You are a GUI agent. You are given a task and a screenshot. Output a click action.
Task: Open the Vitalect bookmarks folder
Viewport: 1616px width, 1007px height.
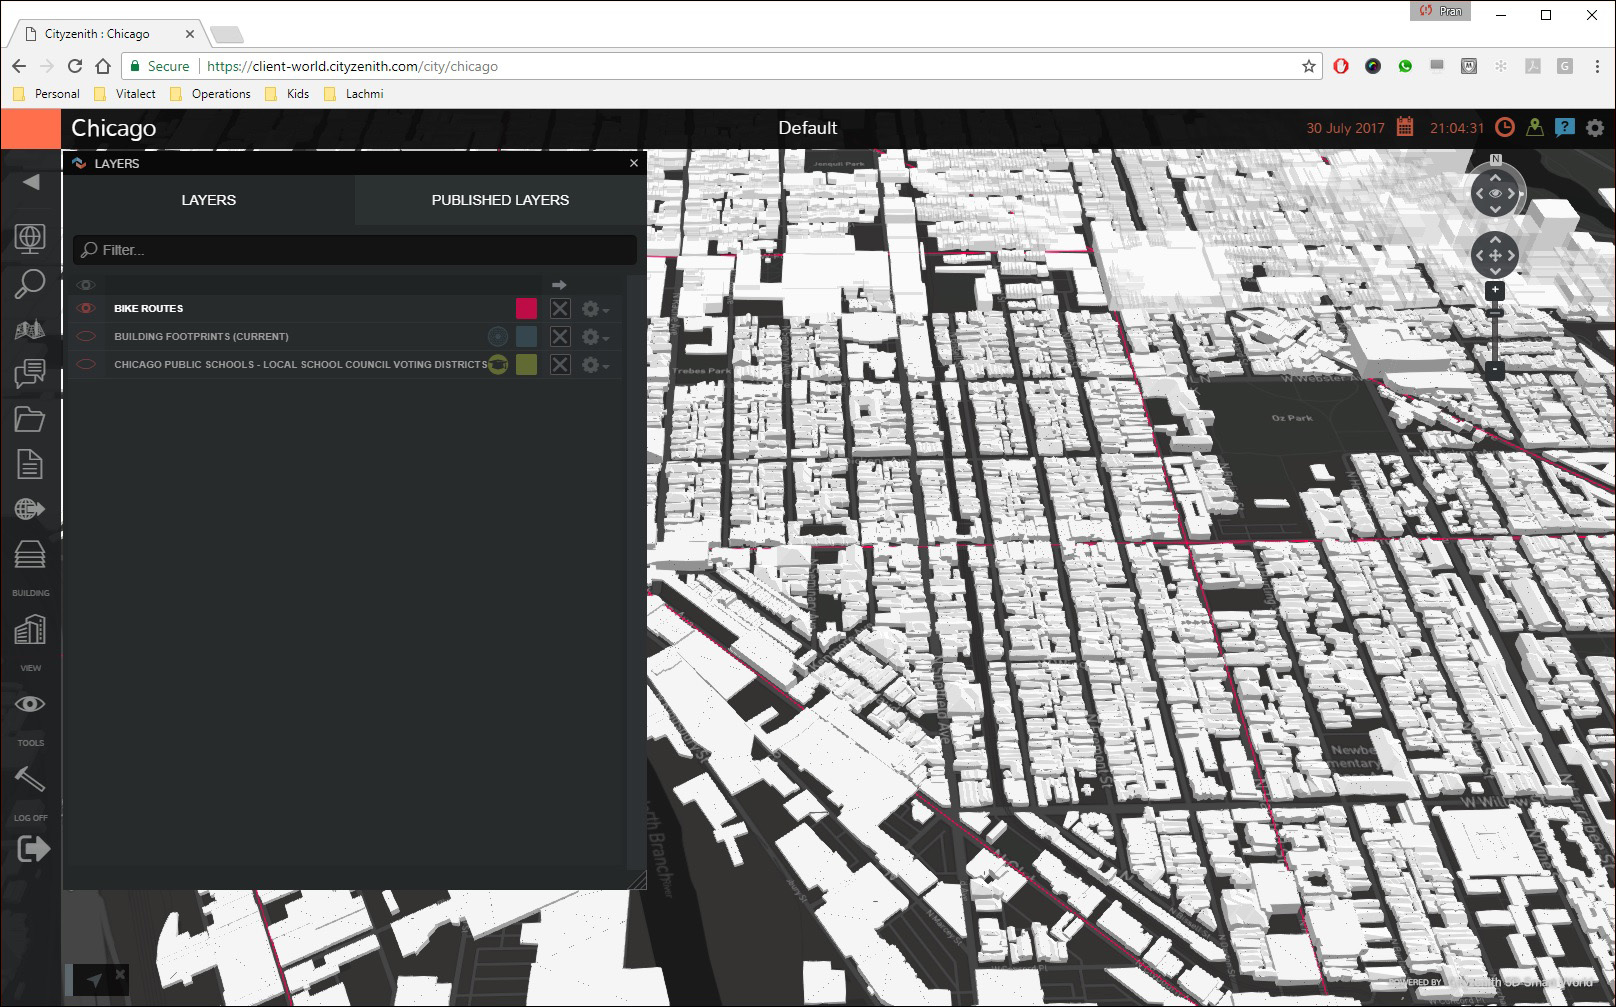[125, 94]
